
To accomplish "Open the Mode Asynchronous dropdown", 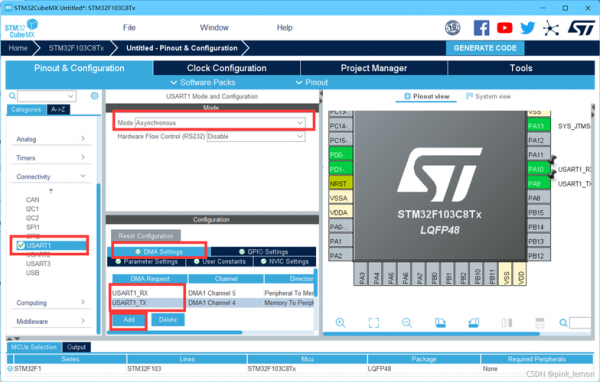I will (220, 123).
